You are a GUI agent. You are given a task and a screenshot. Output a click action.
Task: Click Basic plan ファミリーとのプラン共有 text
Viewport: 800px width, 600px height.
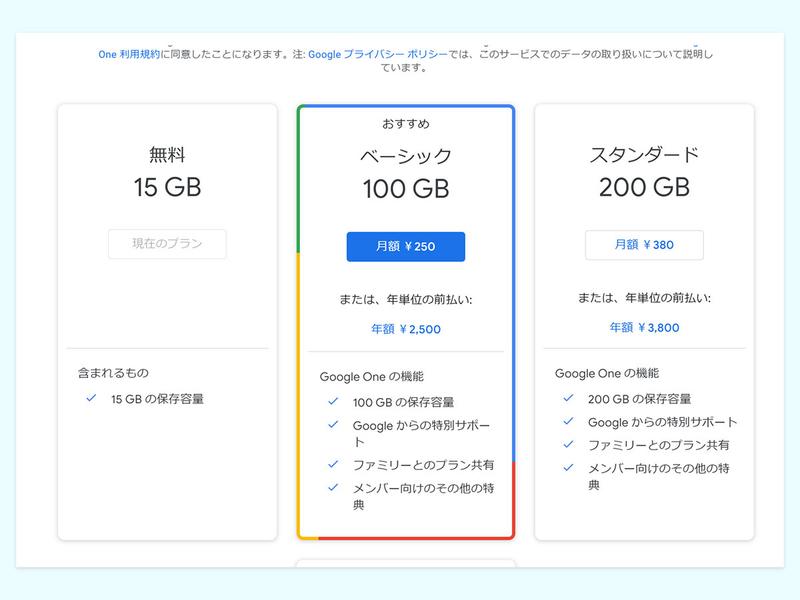pyautogui.click(x=423, y=465)
